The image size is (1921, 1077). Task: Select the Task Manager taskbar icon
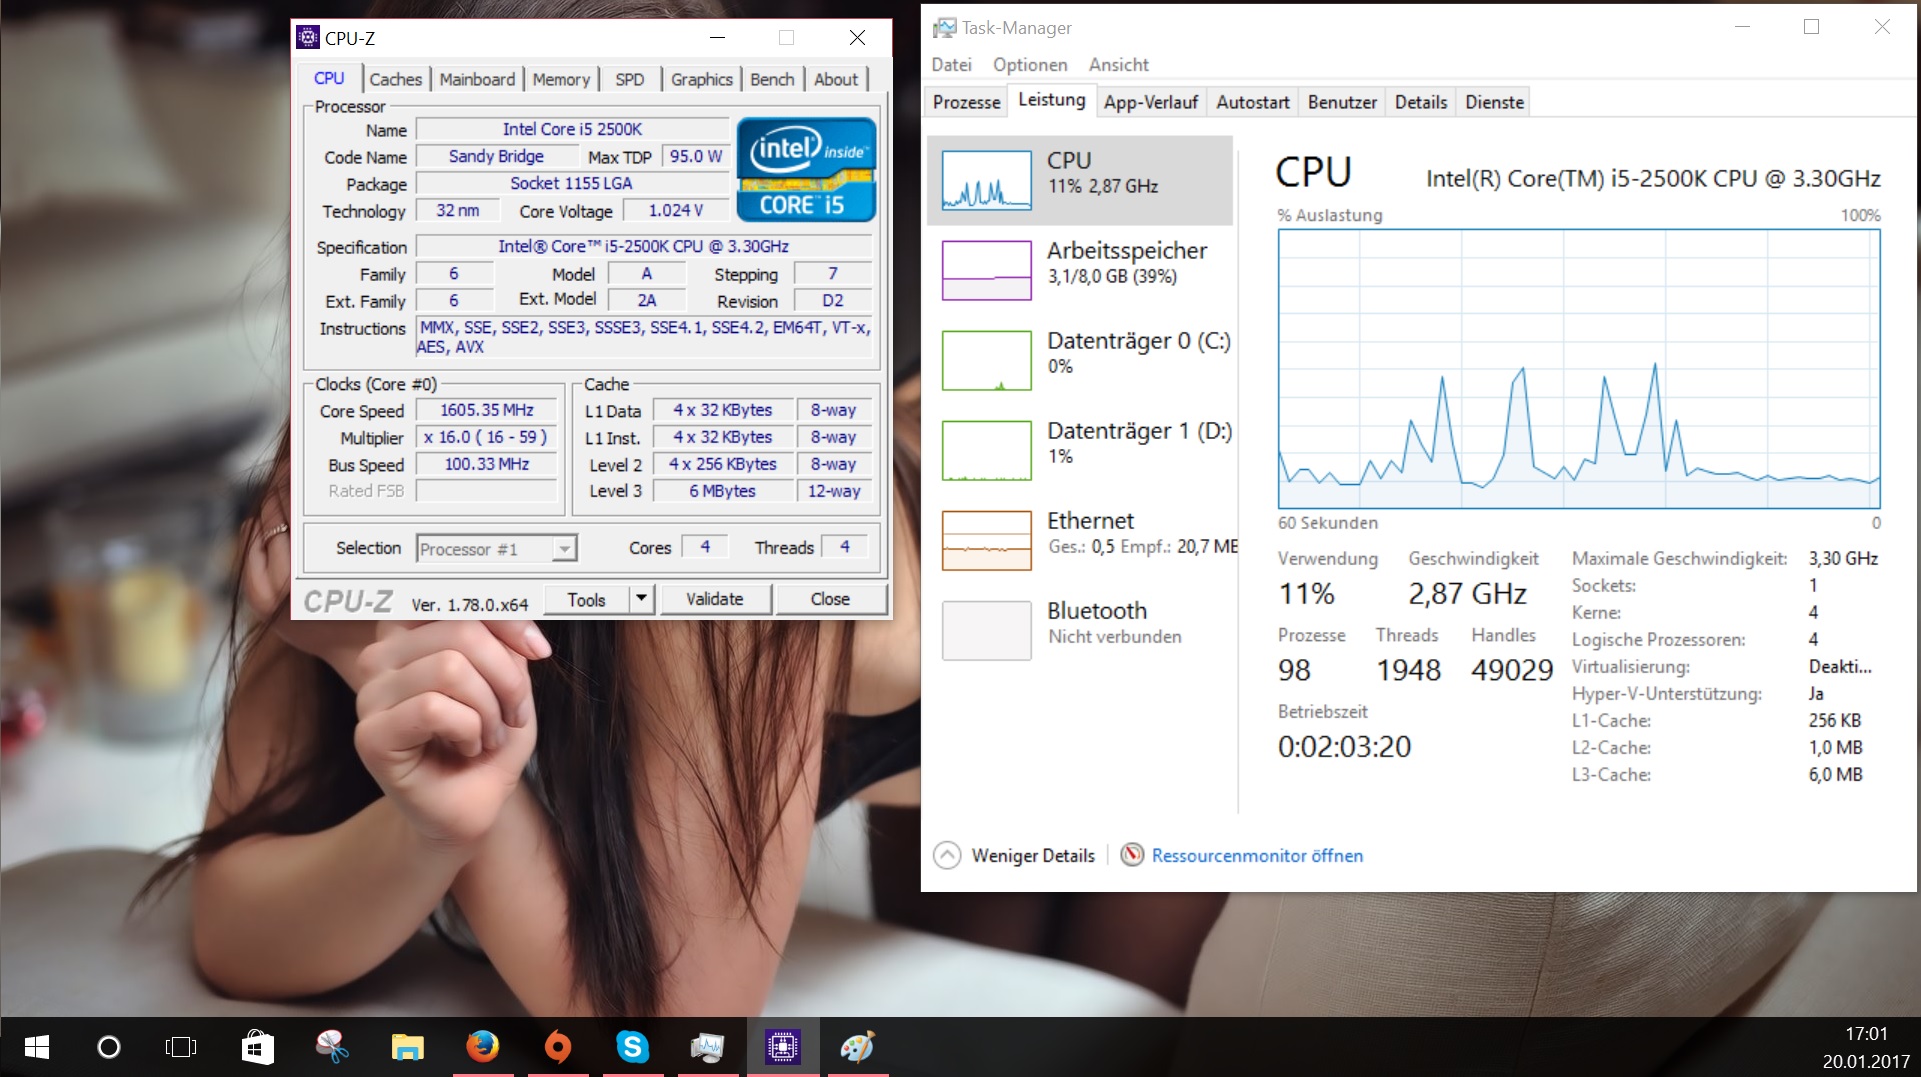pos(707,1047)
